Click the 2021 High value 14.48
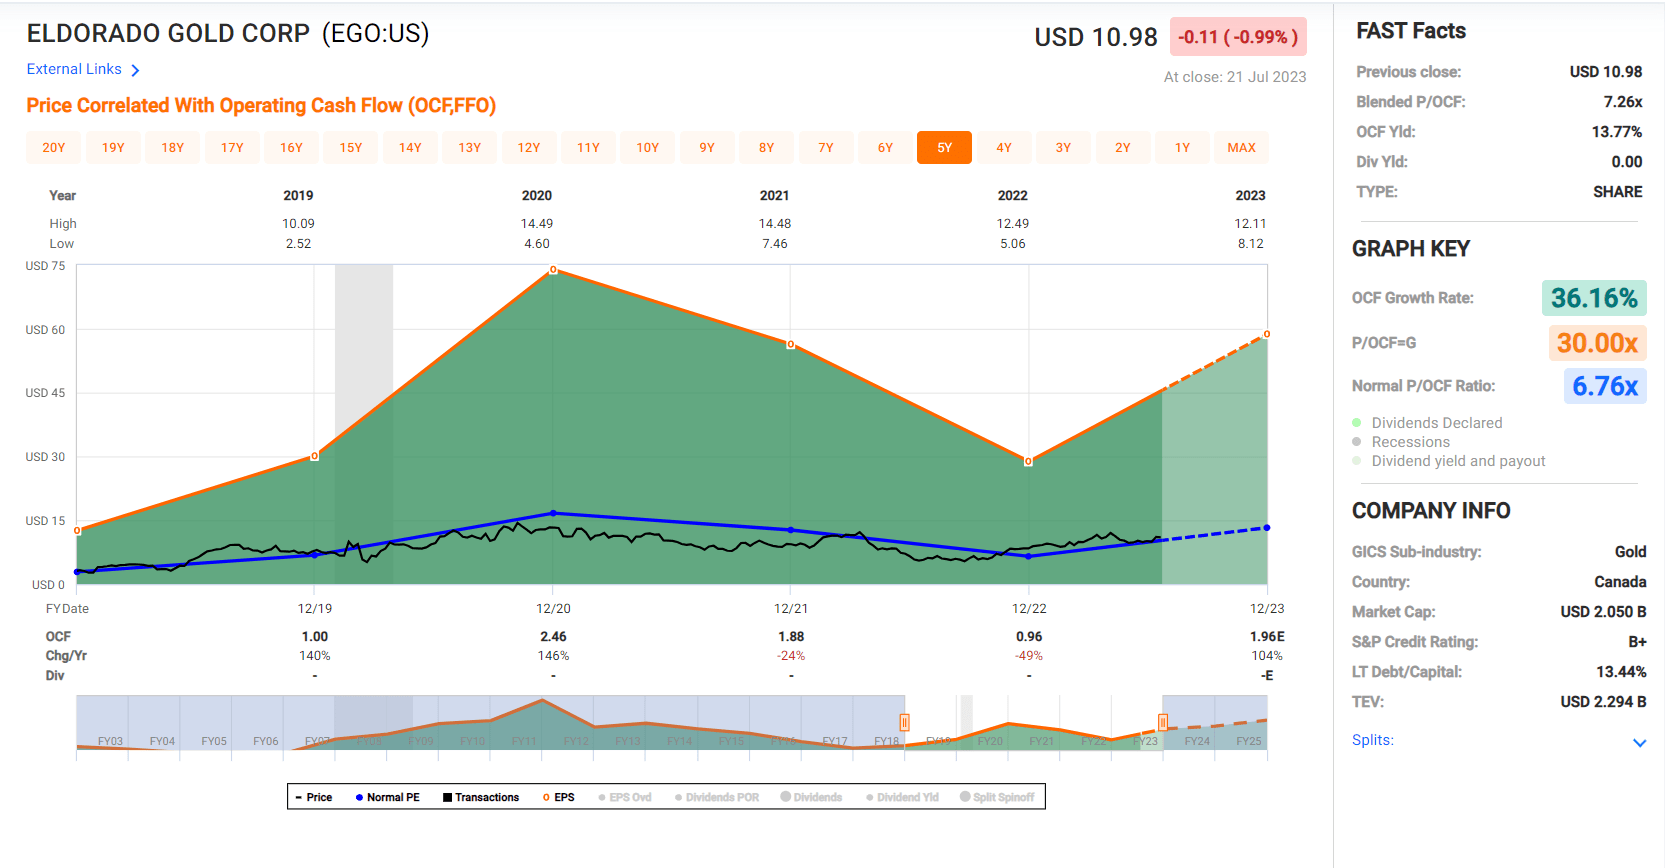Screen dimensions: 1665x868 click(x=775, y=224)
